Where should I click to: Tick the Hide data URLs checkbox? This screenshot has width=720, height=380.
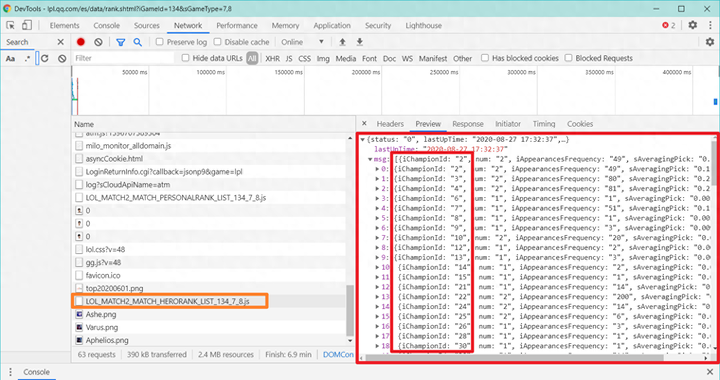(x=185, y=58)
